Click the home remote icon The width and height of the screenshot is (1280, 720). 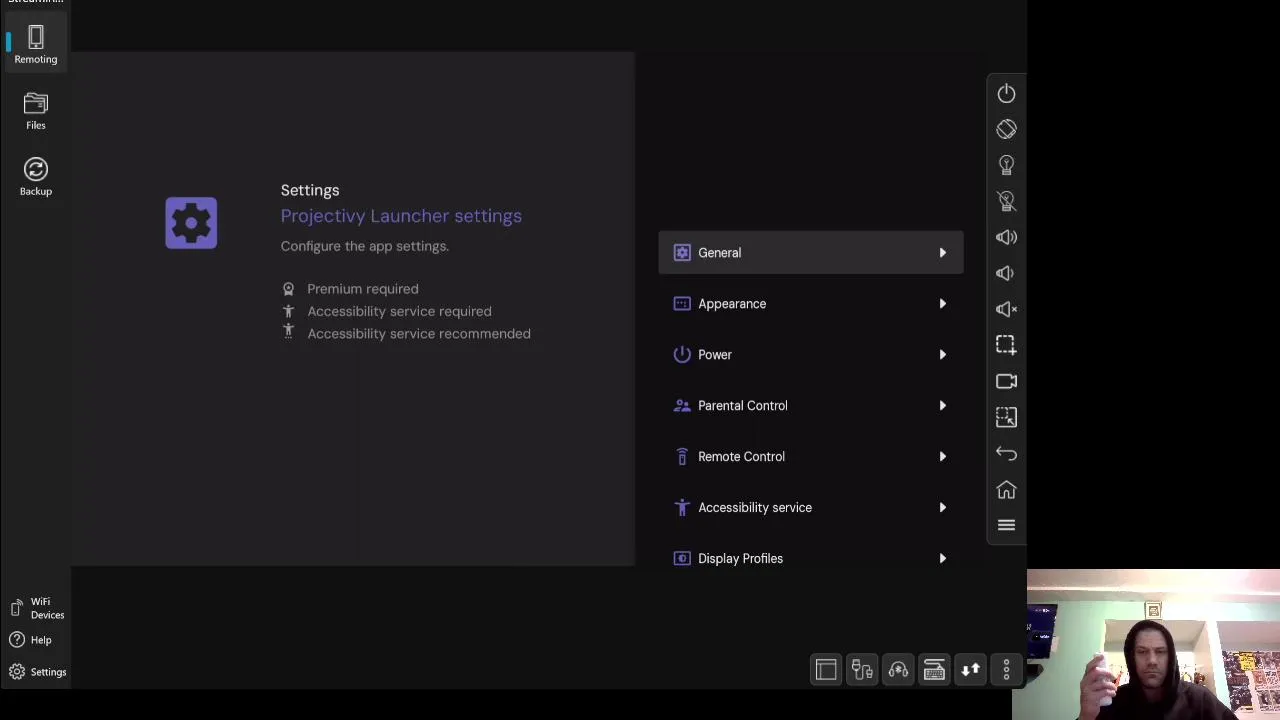point(1006,489)
